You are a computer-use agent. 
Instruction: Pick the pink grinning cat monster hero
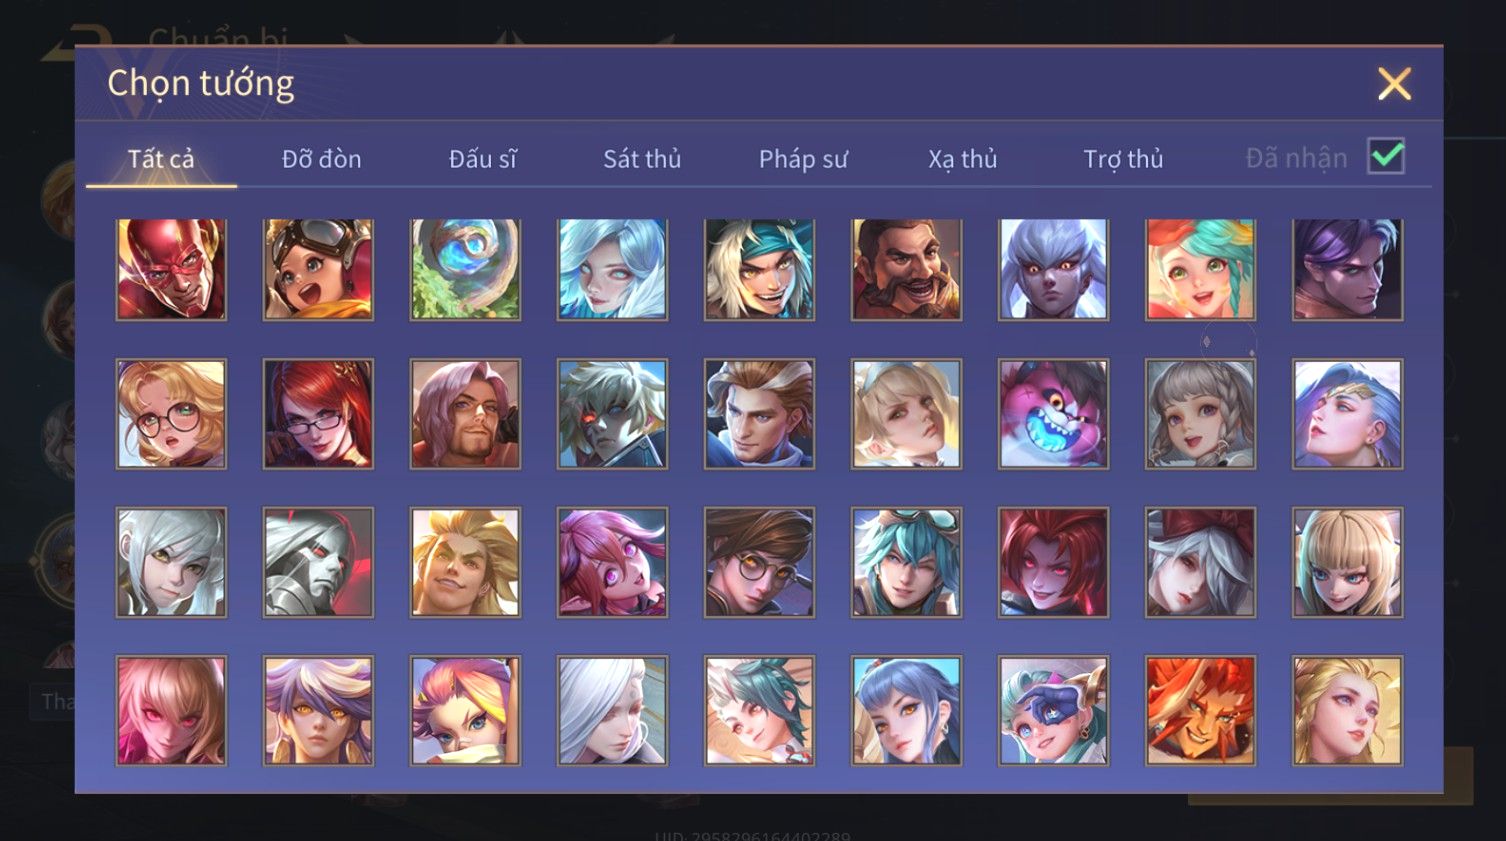point(1053,414)
